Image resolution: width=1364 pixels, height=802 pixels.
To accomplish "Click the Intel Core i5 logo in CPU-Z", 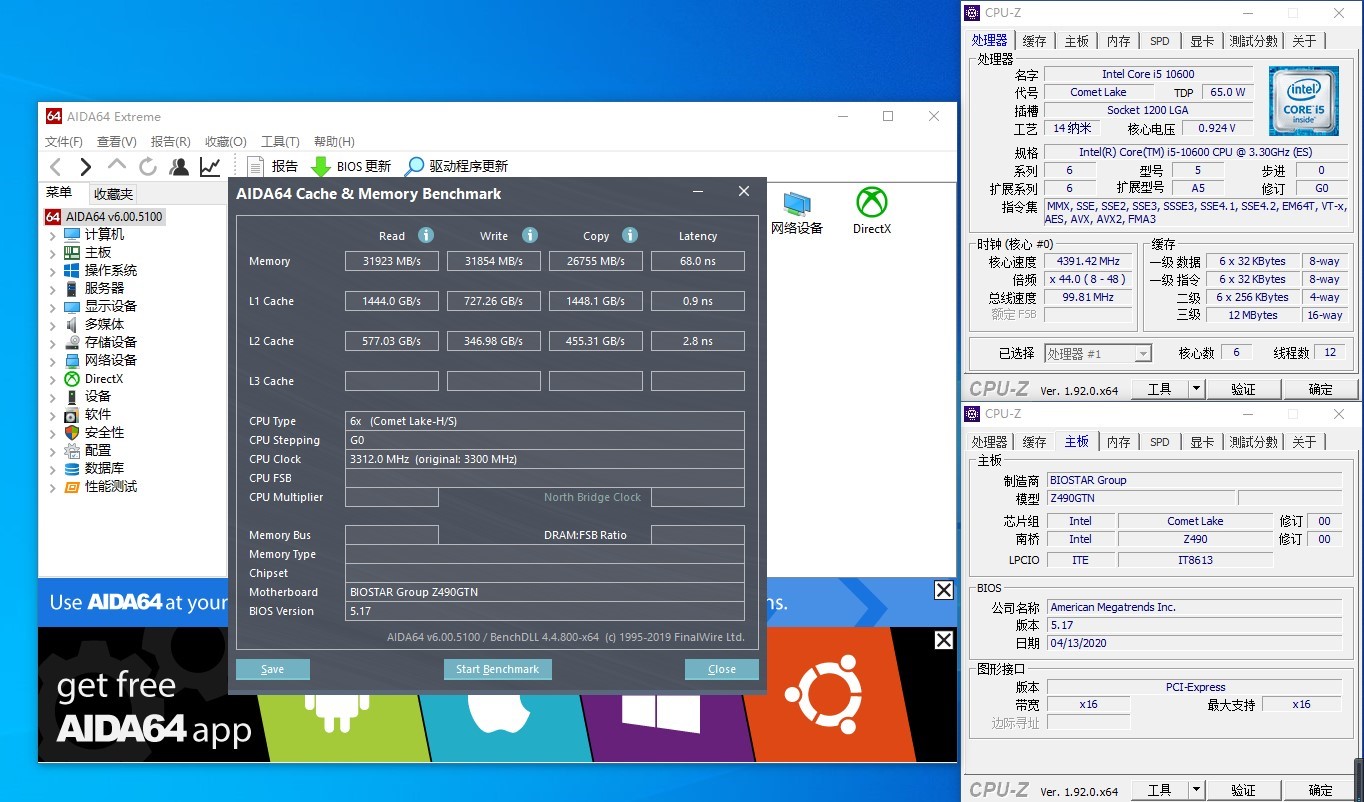I will pos(1304,102).
